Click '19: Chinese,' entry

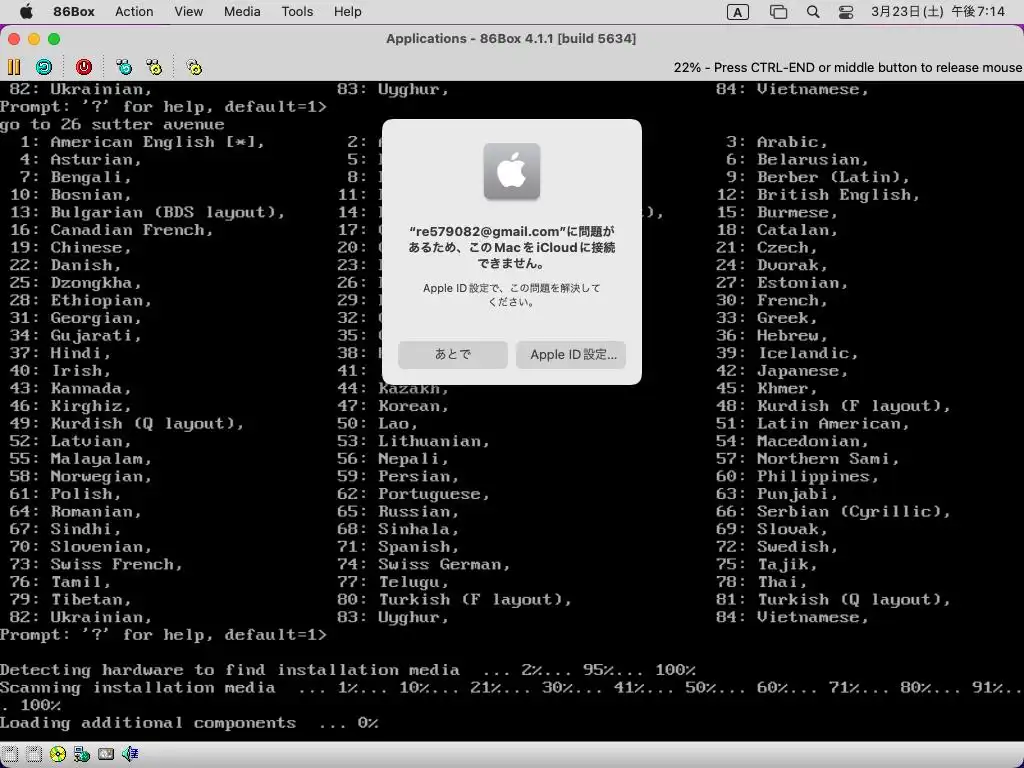(71, 248)
